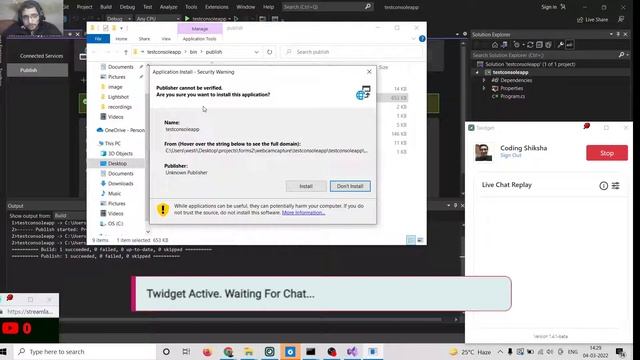Click Collapse All icon in Solution Explorer
The width and height of the screenshot is (640, 360).
pyautogui.click(x=539, y=45)
